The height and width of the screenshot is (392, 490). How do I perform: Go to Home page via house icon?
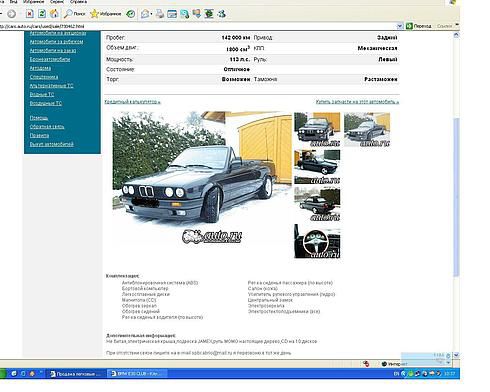pos(54,14)
